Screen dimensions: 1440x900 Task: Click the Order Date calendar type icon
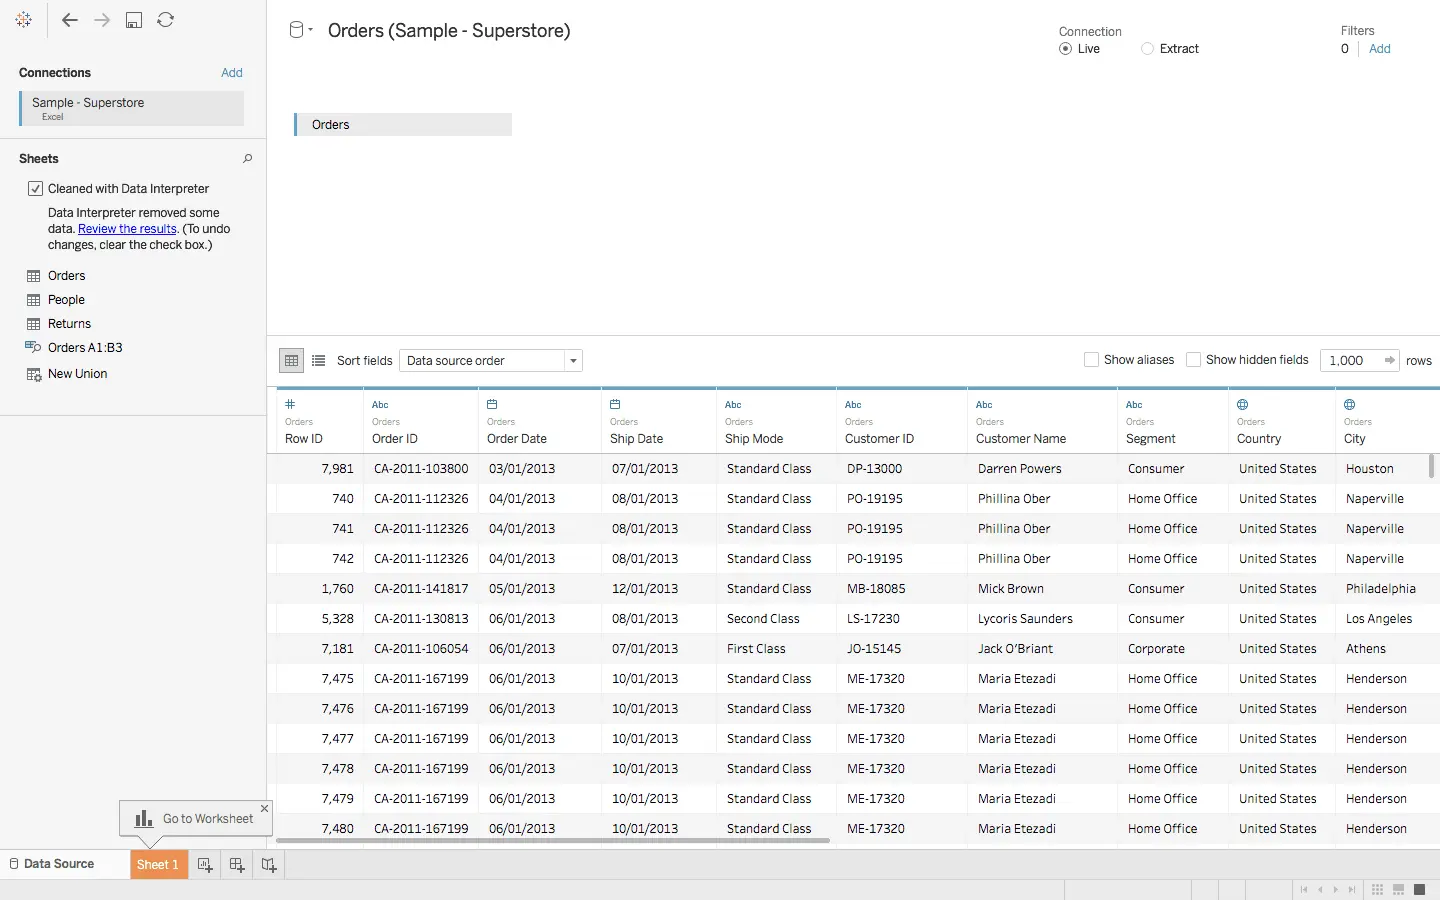point(492,404)
